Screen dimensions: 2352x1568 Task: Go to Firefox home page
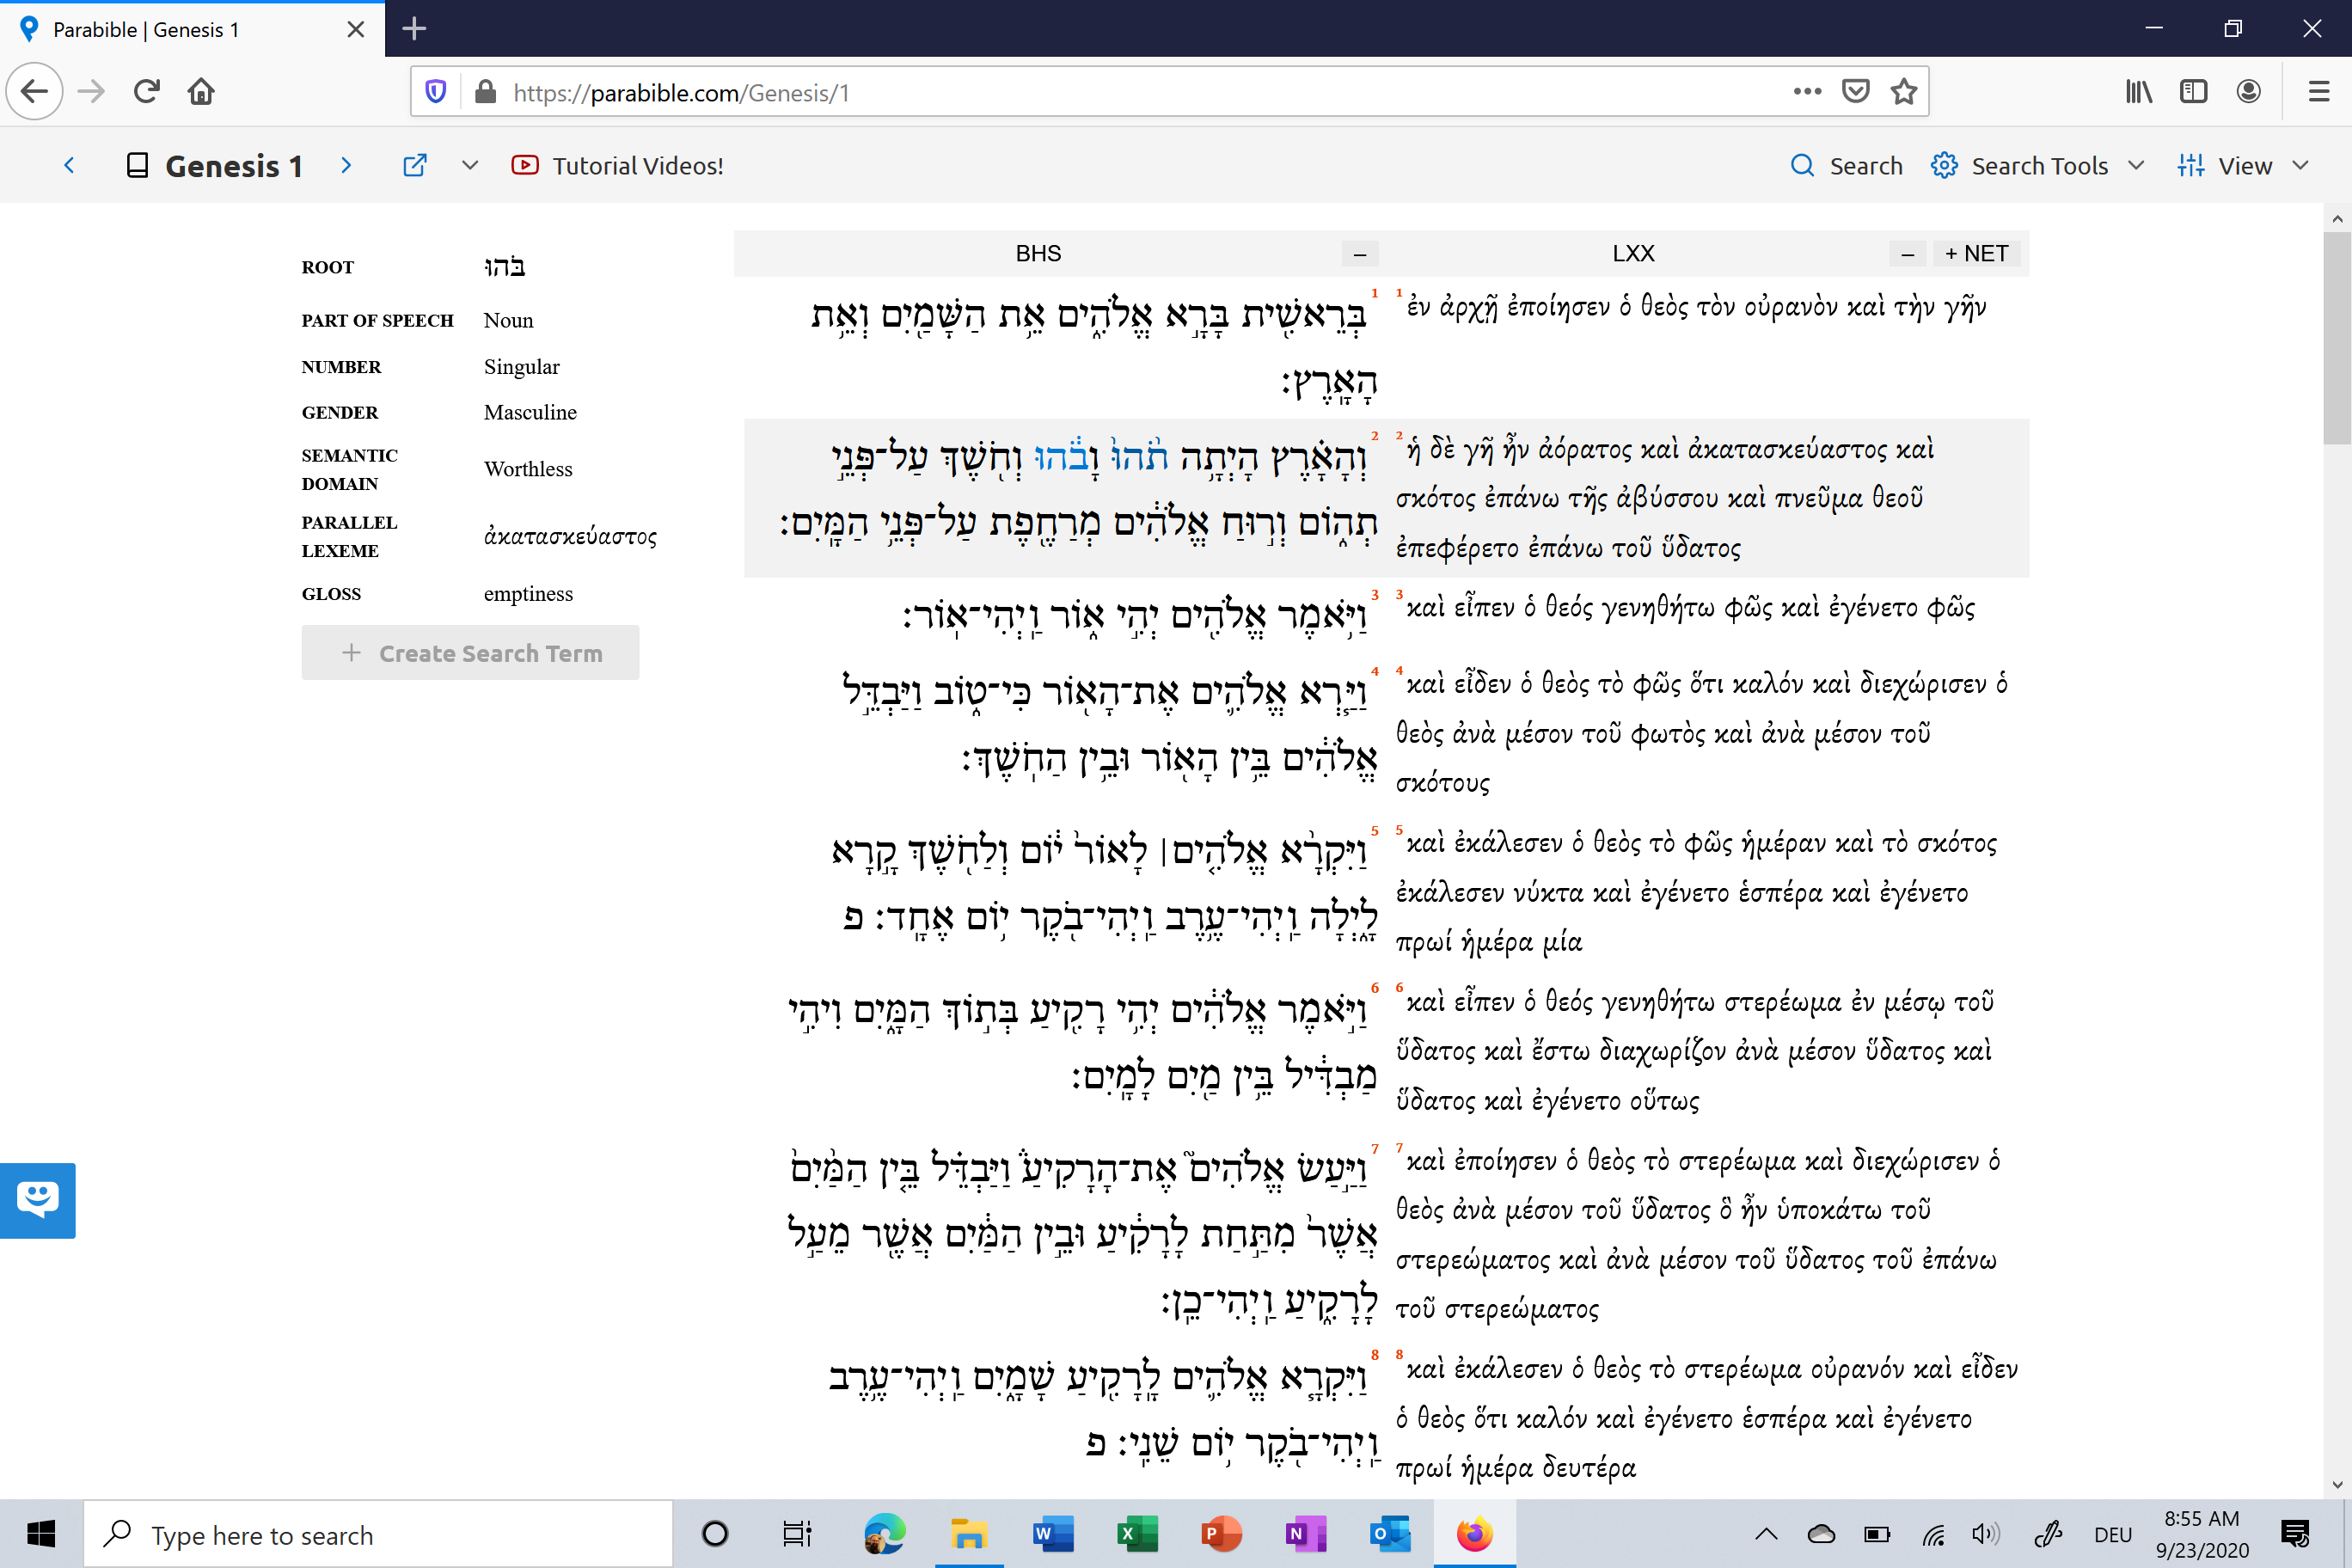click(201, 92)
